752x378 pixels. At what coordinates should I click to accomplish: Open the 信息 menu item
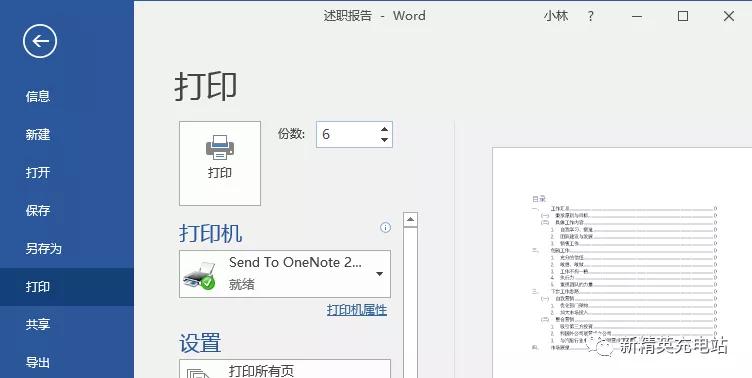point(38,96)
